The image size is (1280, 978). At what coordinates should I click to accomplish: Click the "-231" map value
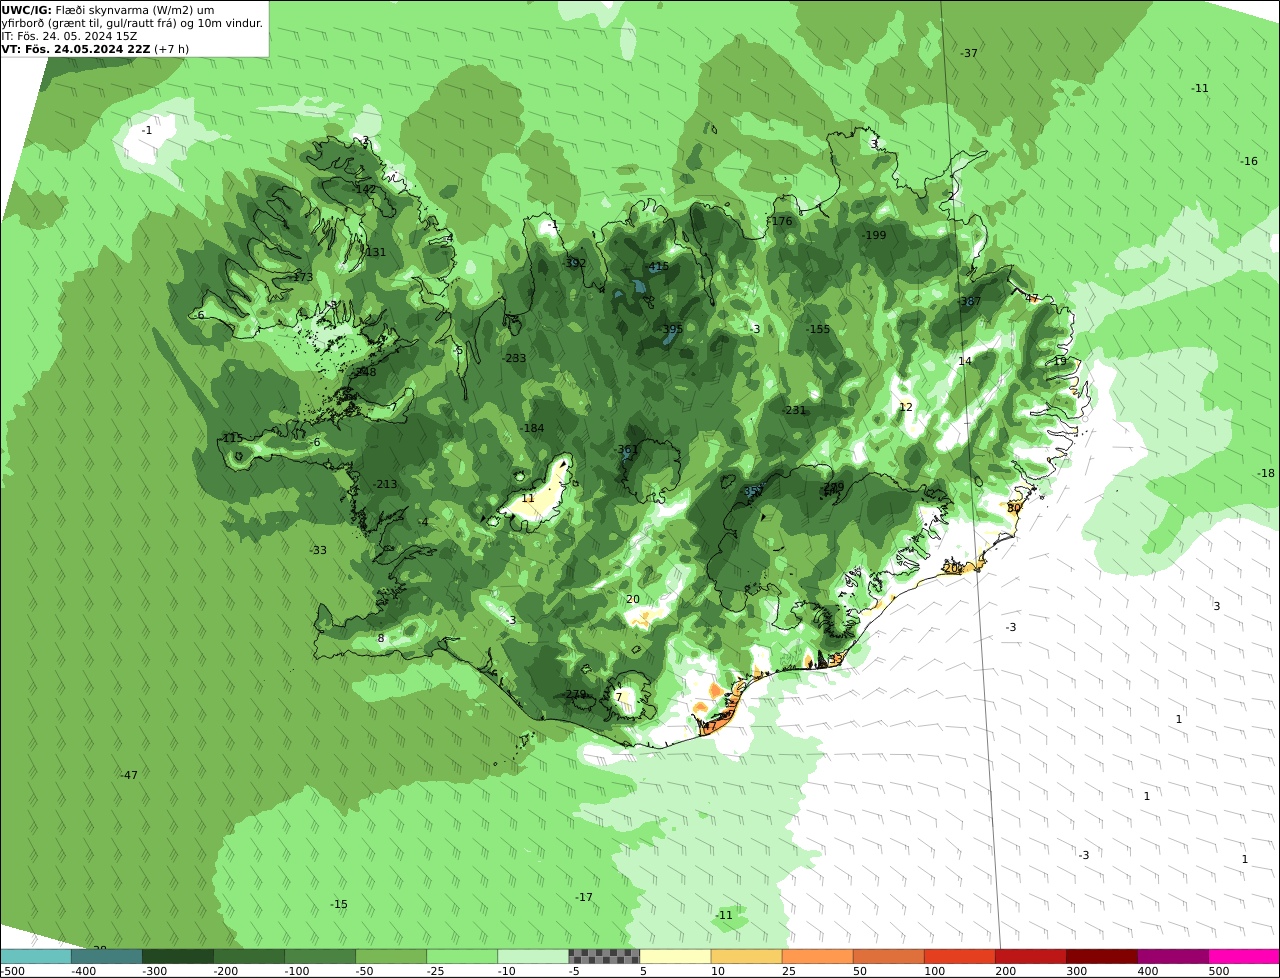point(794,411)
